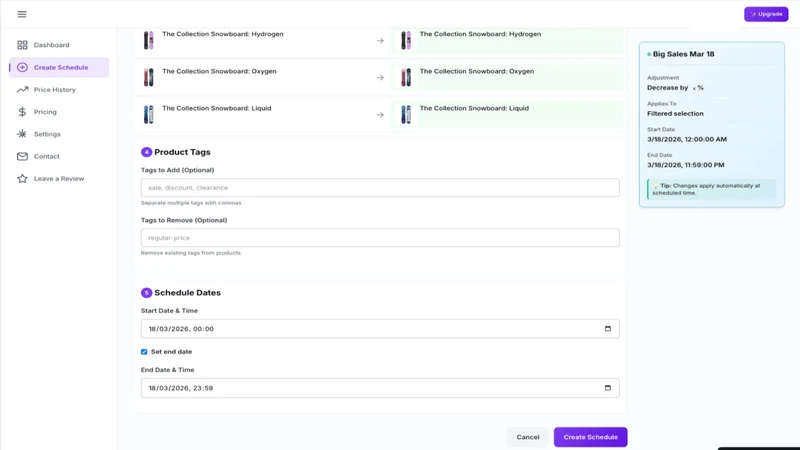Click the Create Schedule submit button
This screenshot has width=800, height=450.
point(590,437)
